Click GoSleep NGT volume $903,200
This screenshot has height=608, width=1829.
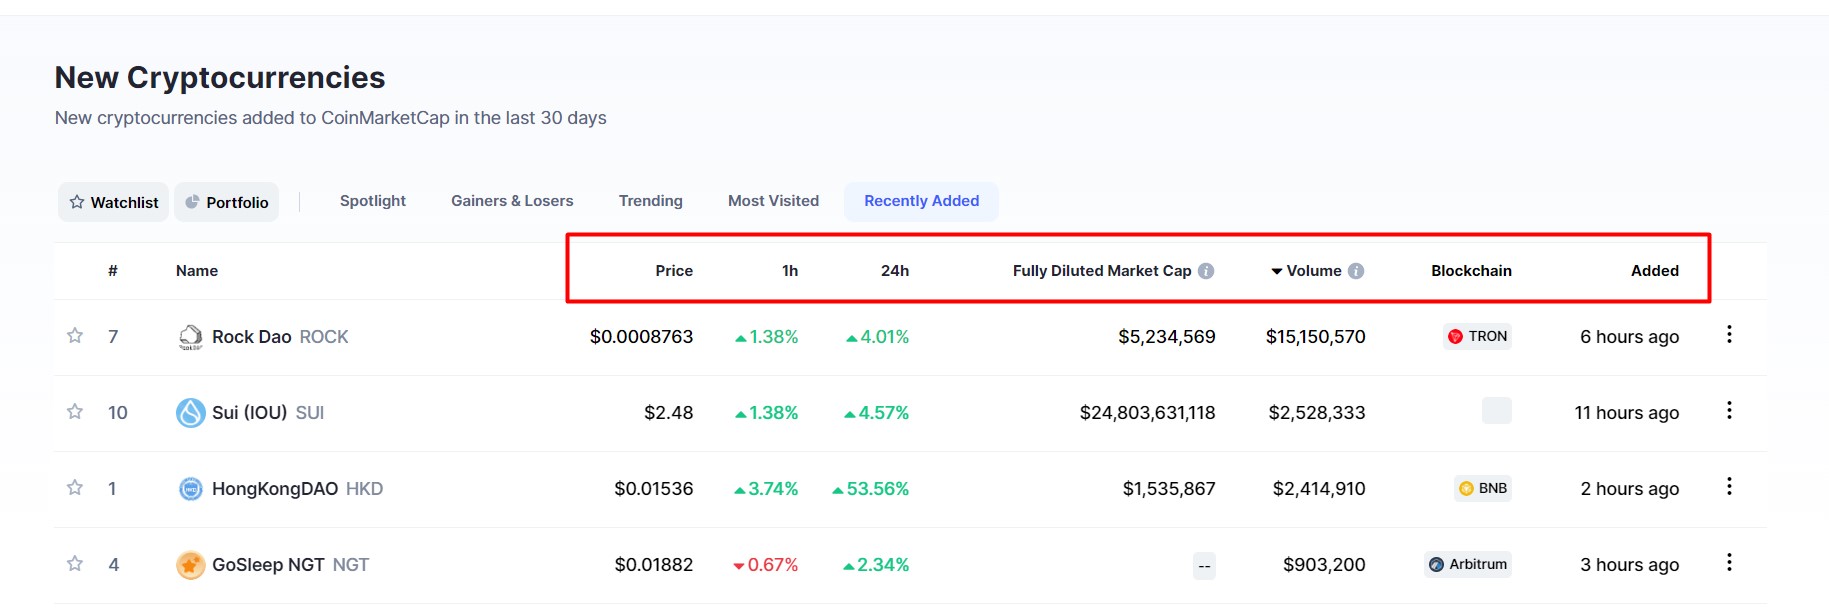tap(1324, 565)
